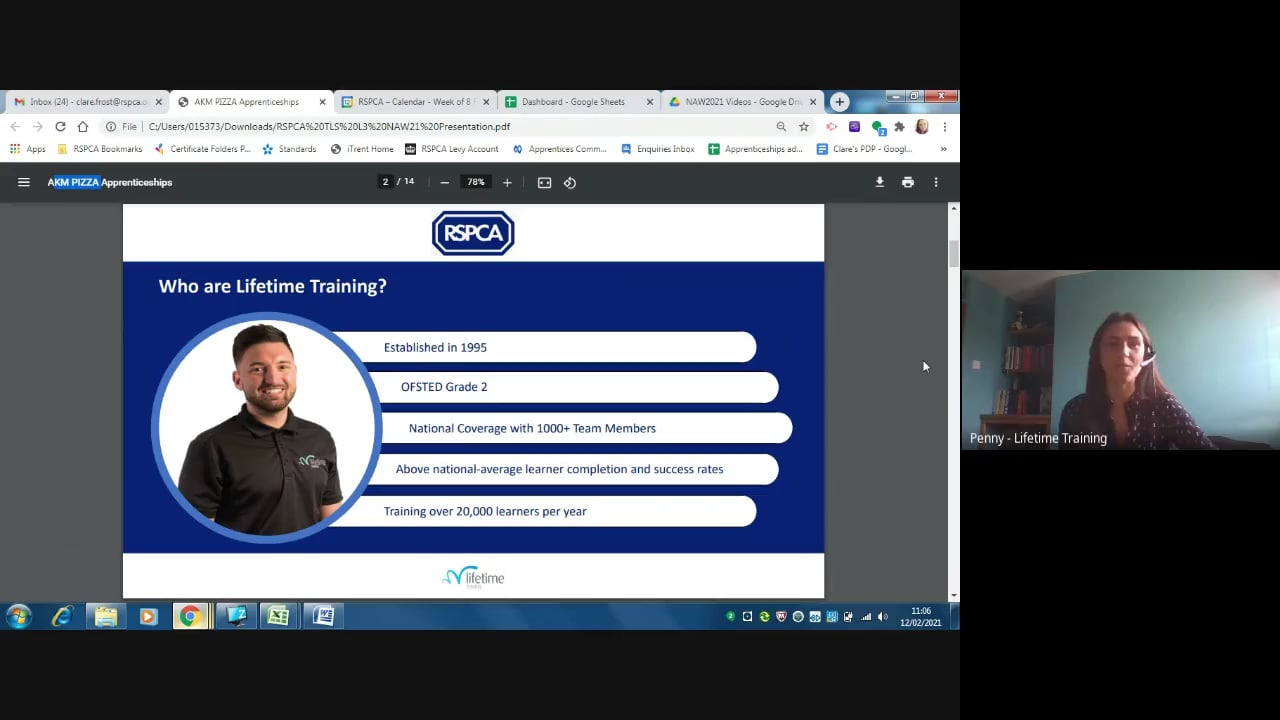Open Excel from the taskbar

coord(279,616)
